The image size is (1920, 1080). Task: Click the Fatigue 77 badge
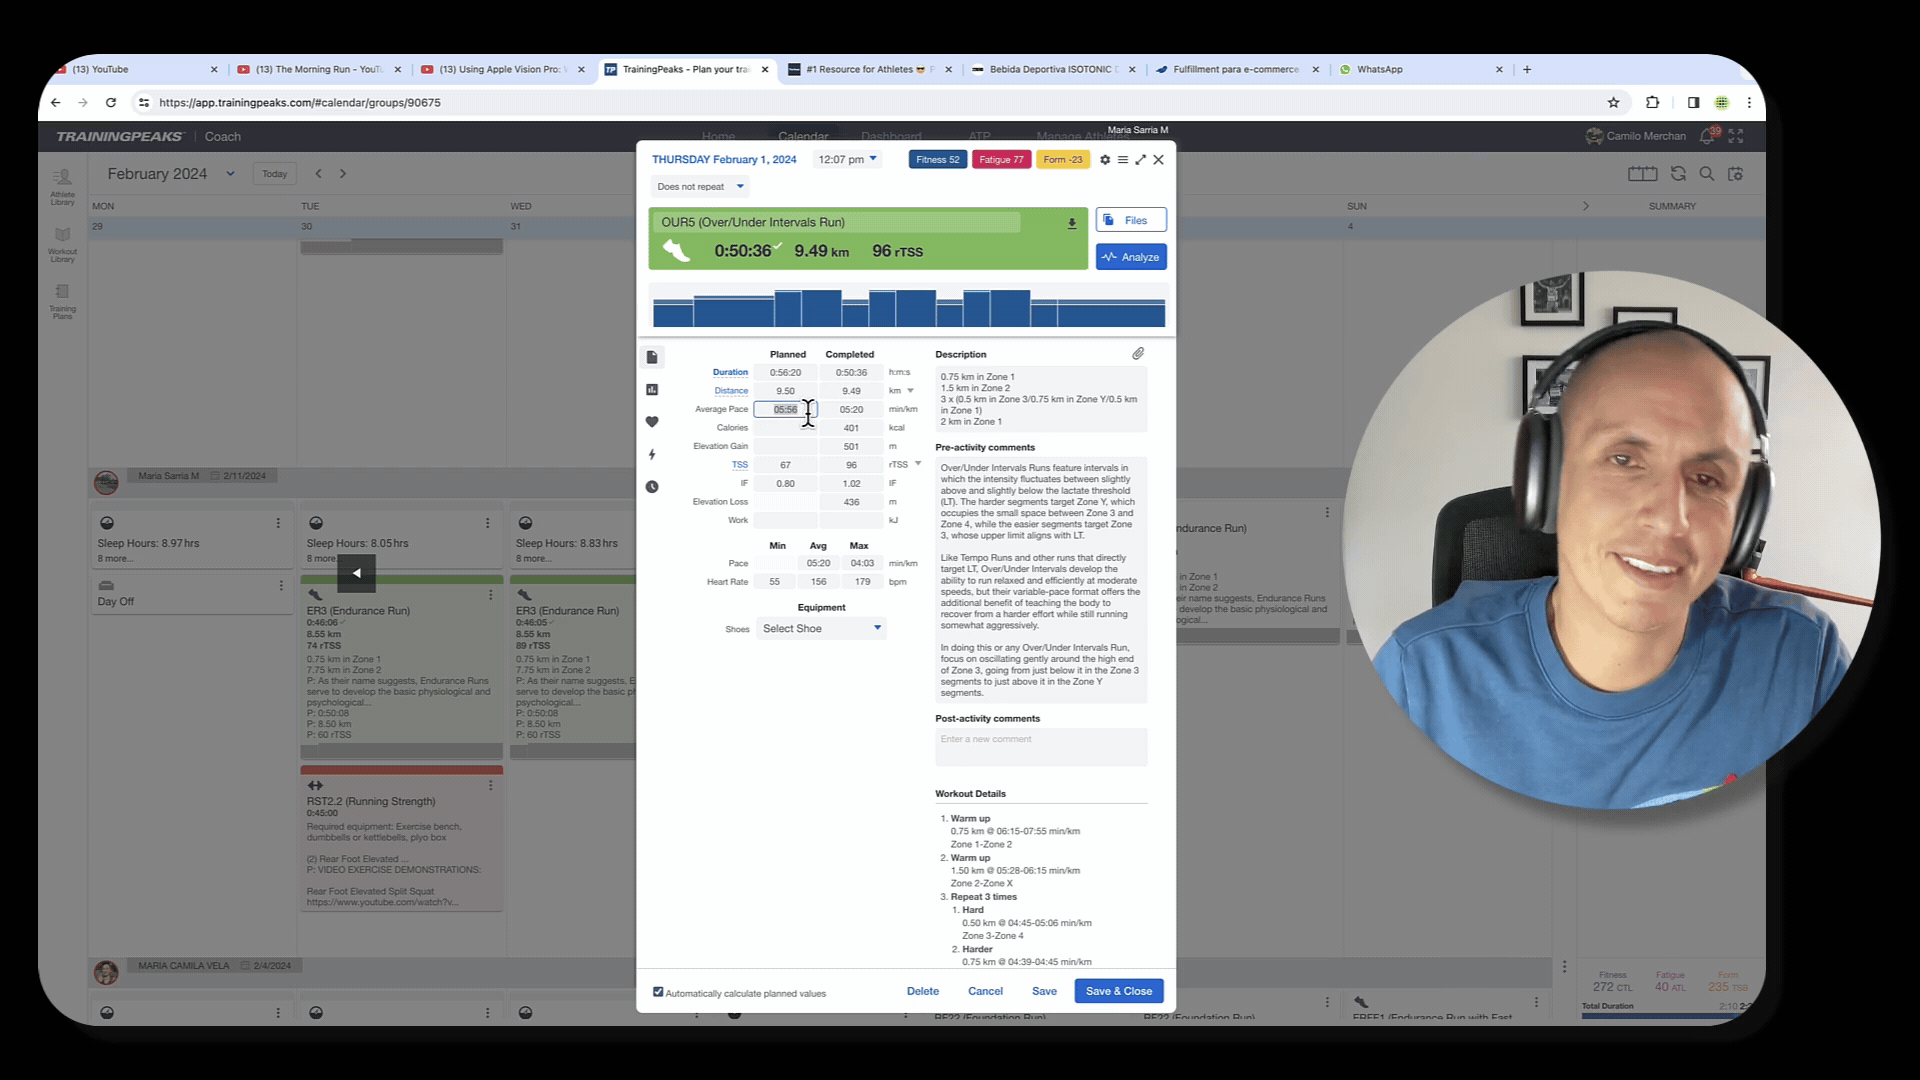coord(1001,160)
